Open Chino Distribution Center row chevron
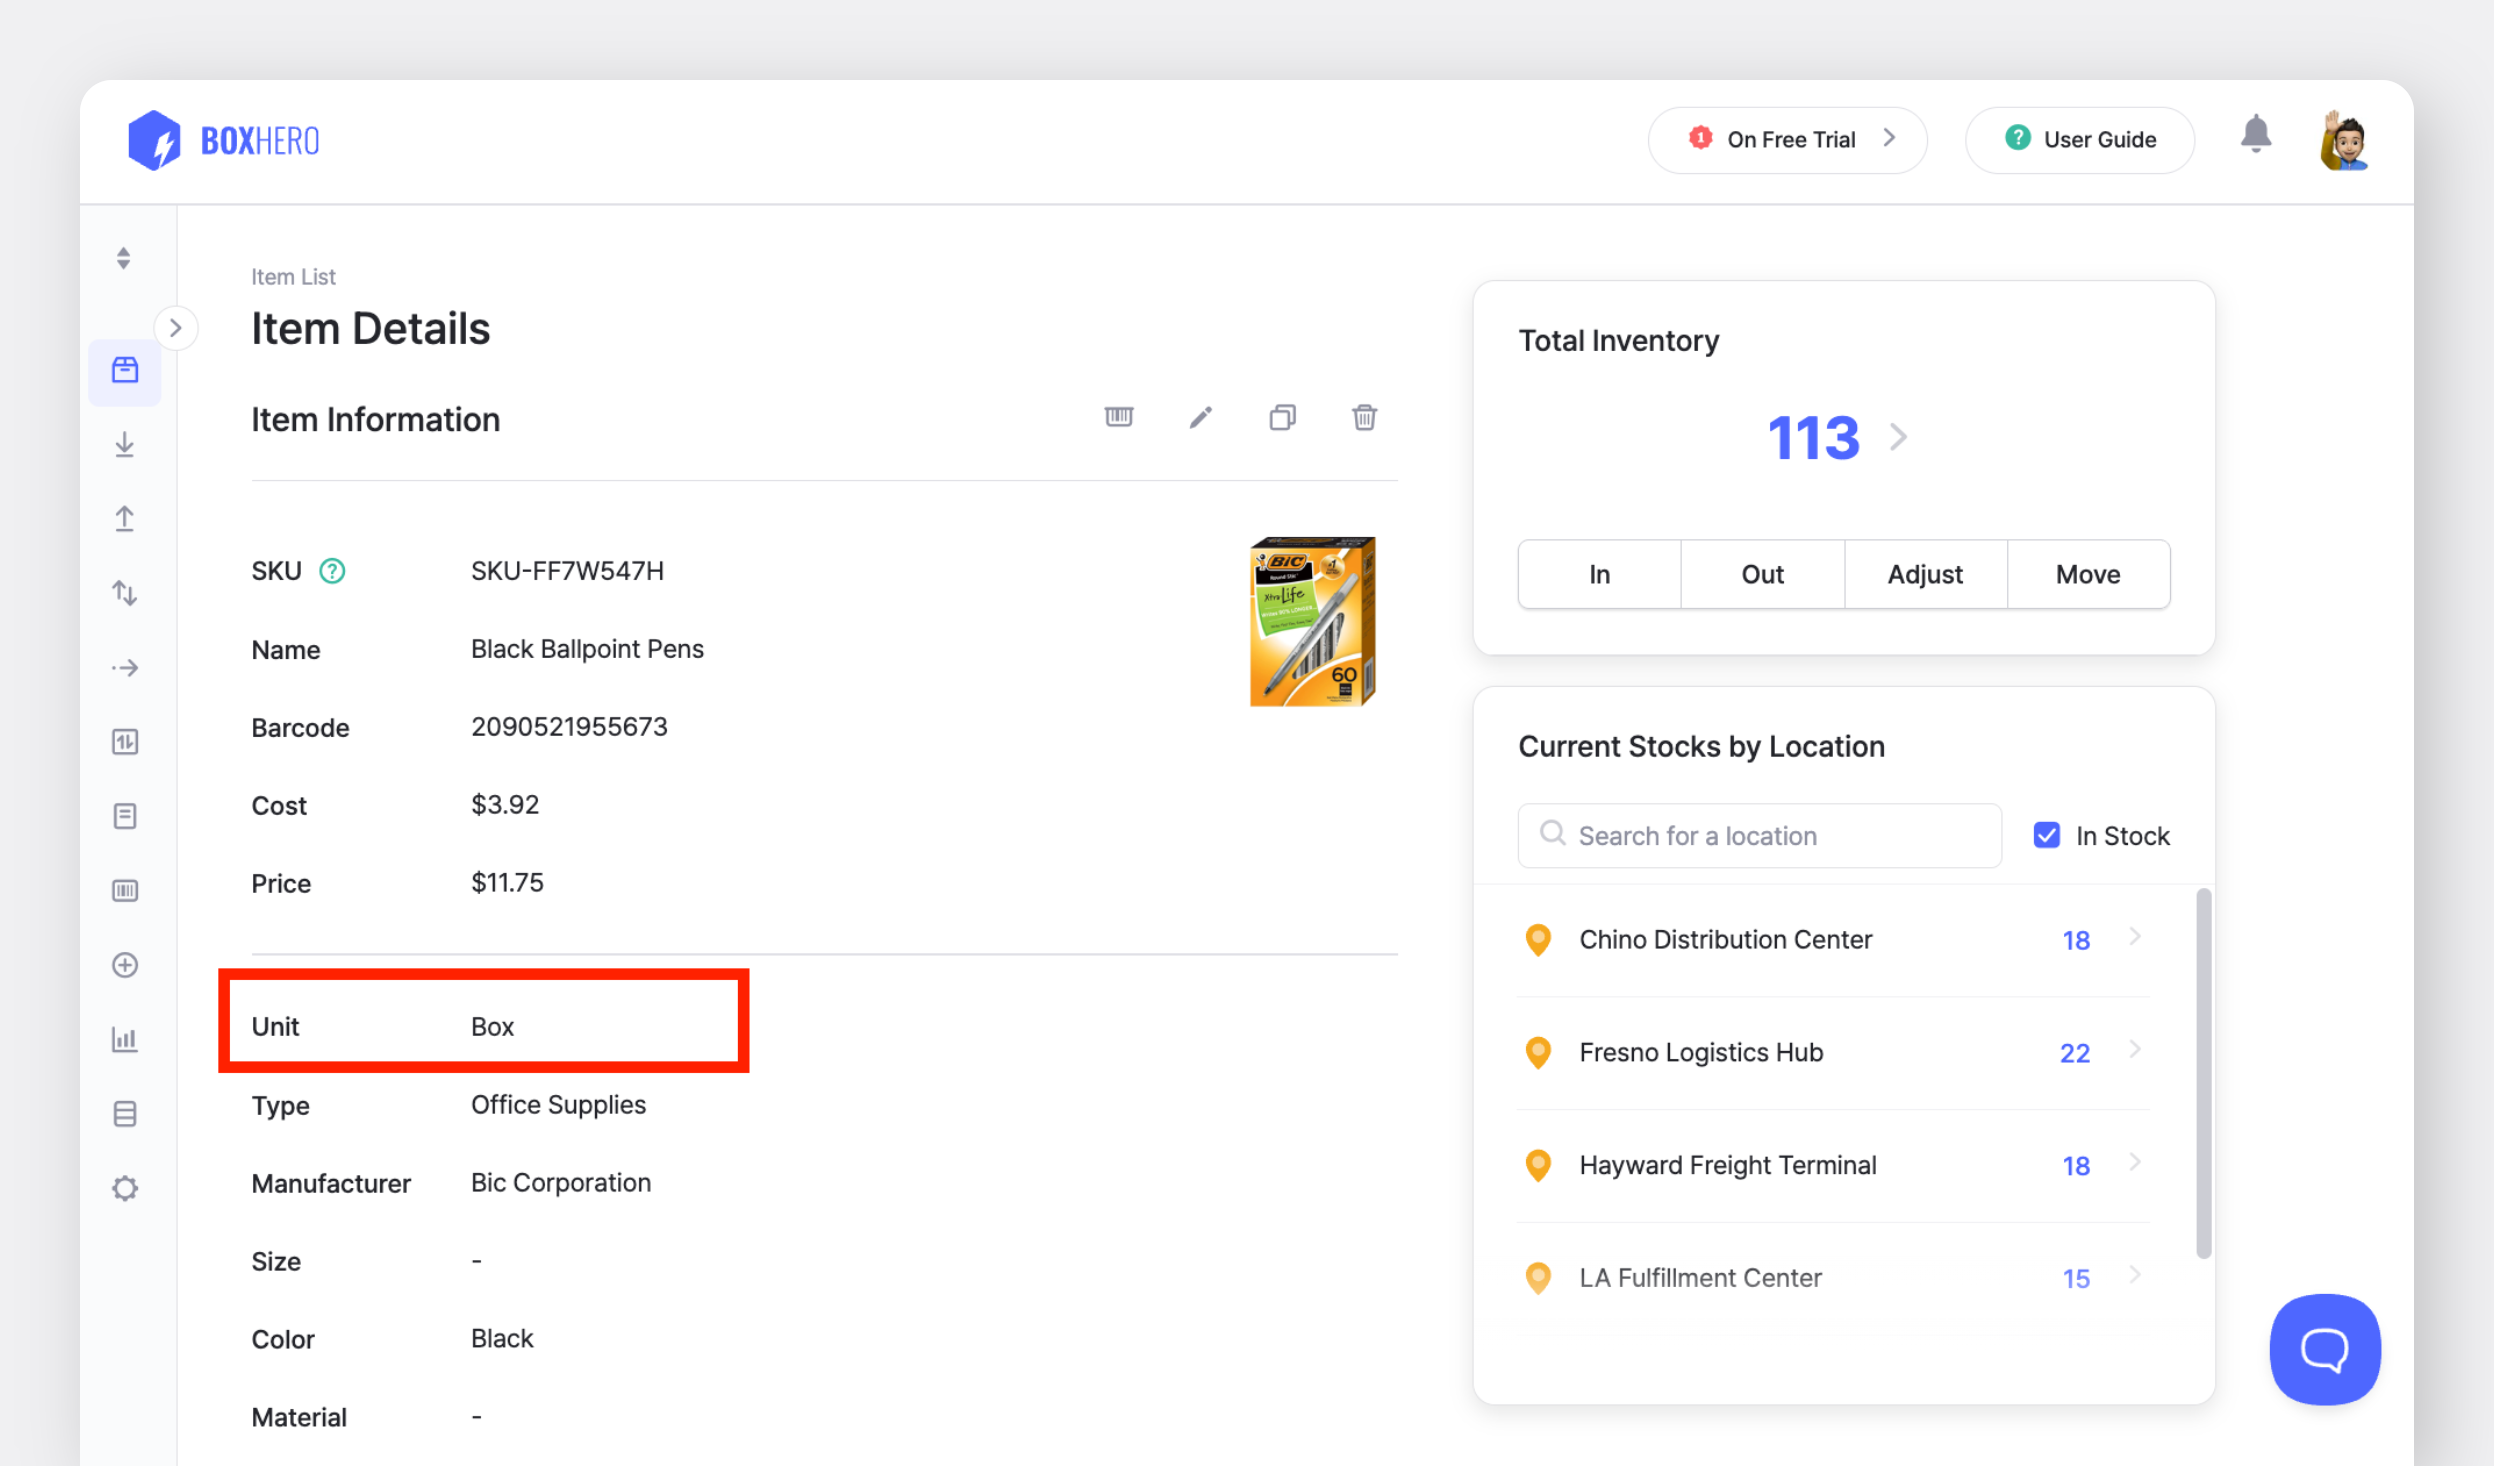Image resolution: width=2494 pixels, height=1466 pixels. [x=2135, y=937]
